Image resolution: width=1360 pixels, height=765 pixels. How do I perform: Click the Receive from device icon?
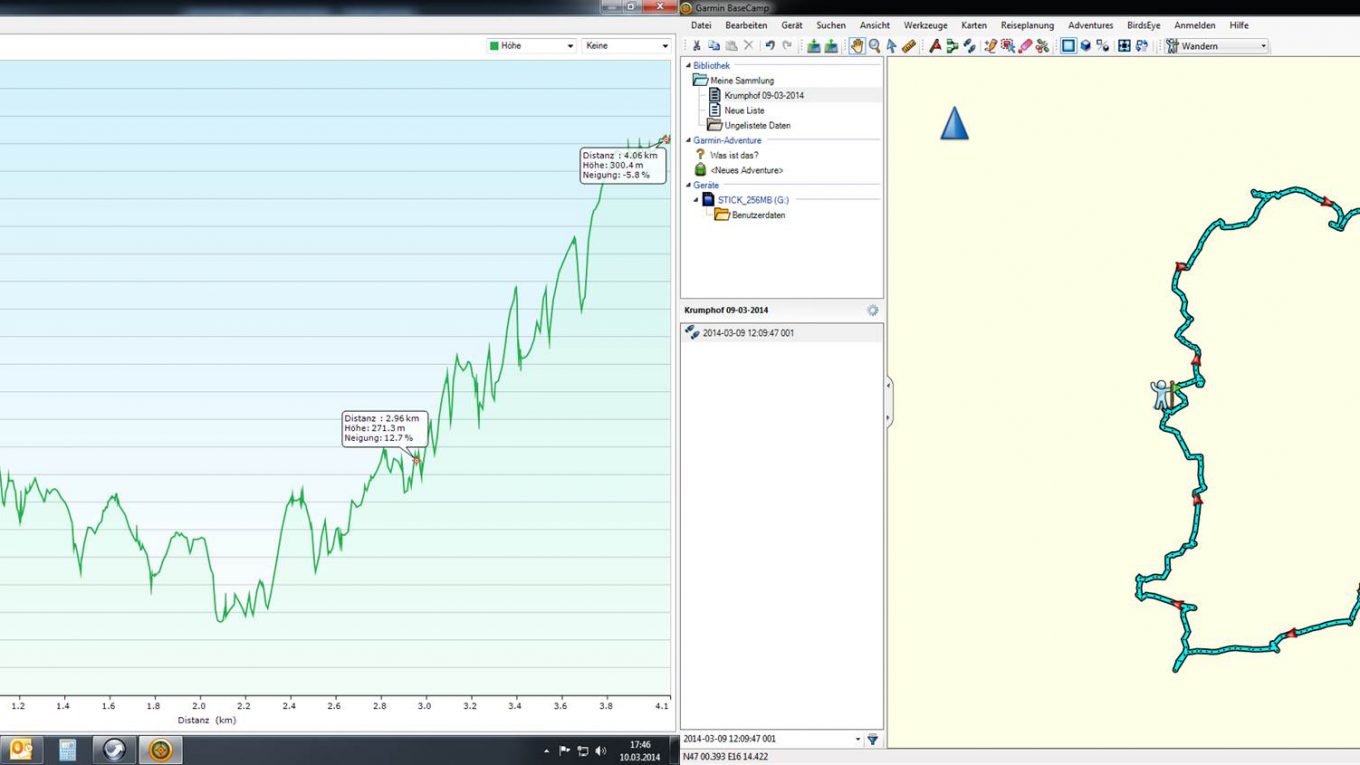click(x=831, y=46)
